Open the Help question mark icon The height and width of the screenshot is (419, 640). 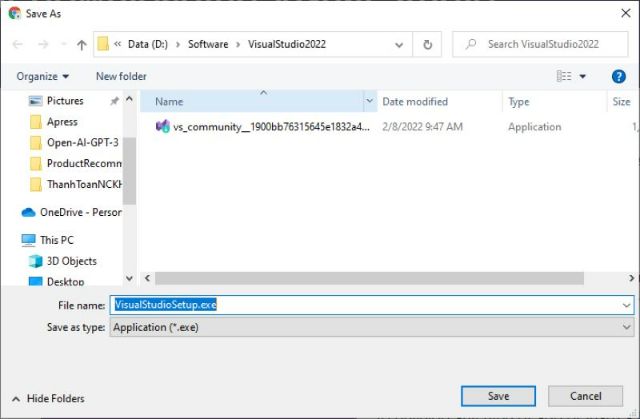[619, 76]
